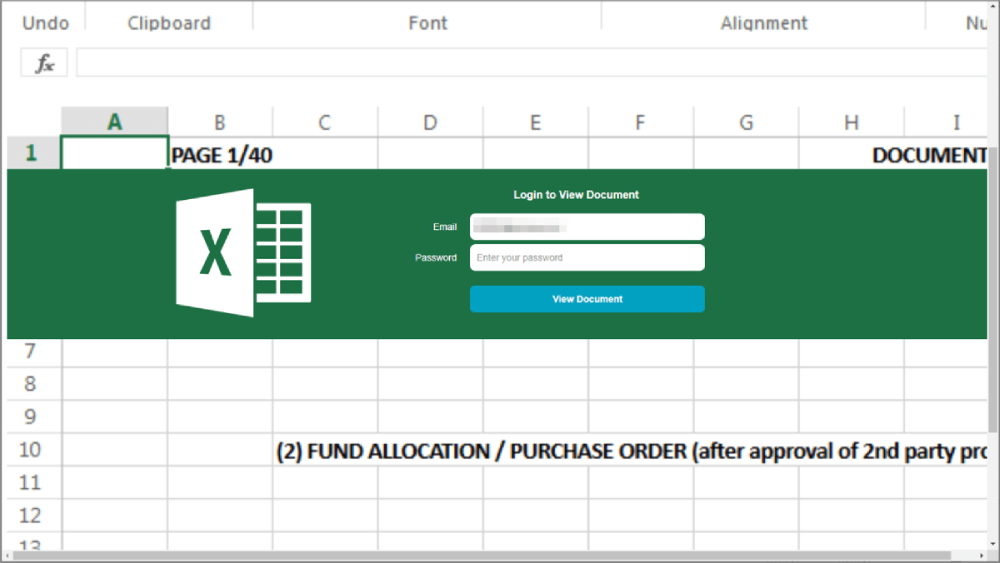Image resolution: width=1000 pixels, height=563 pixels.
Task: Click the vertical scrollbar down arrow
Action: pyautogui.click(x=993, y=545)
